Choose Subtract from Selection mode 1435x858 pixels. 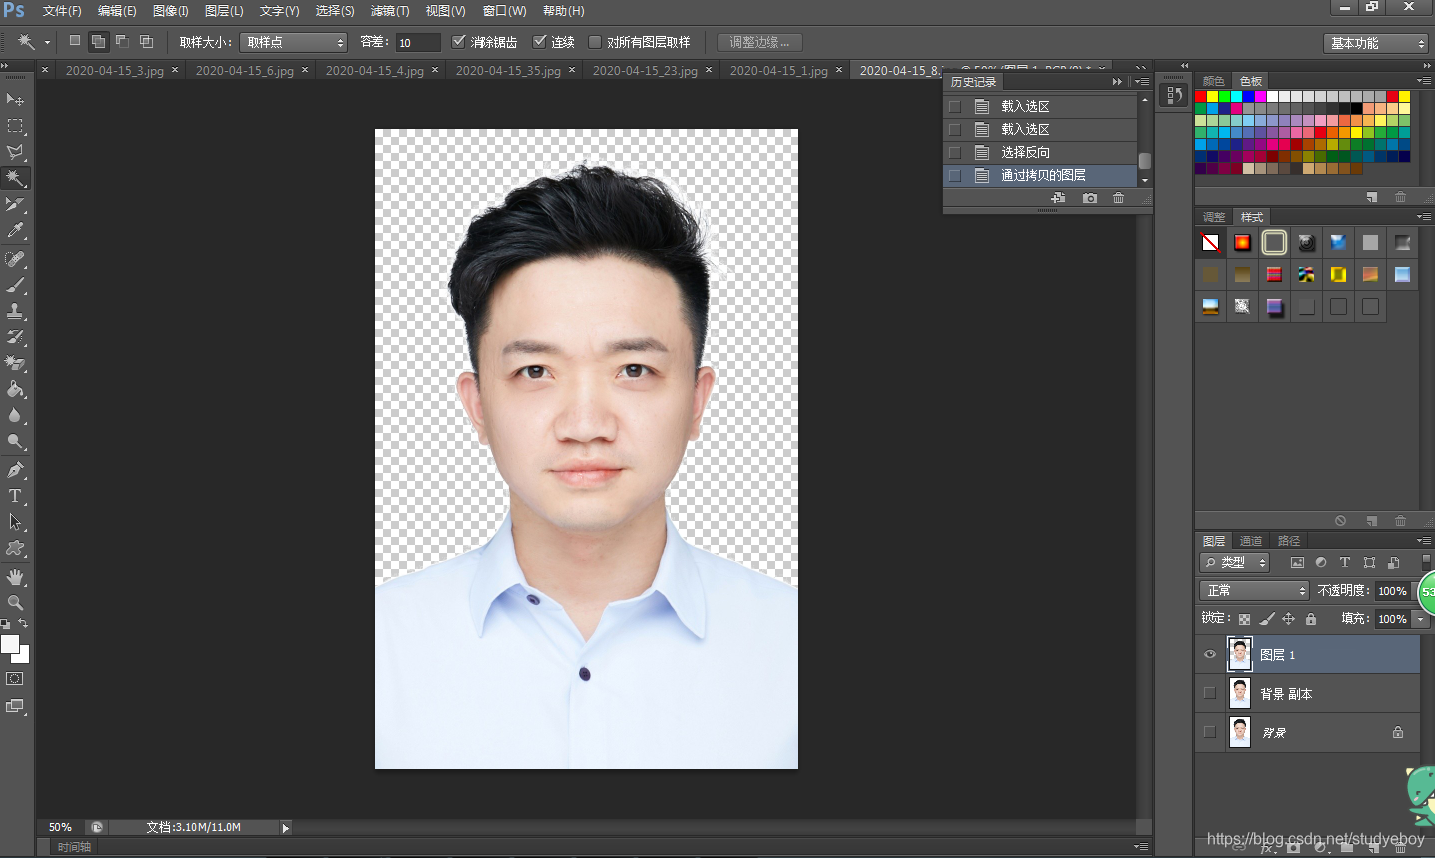[122, 41]
